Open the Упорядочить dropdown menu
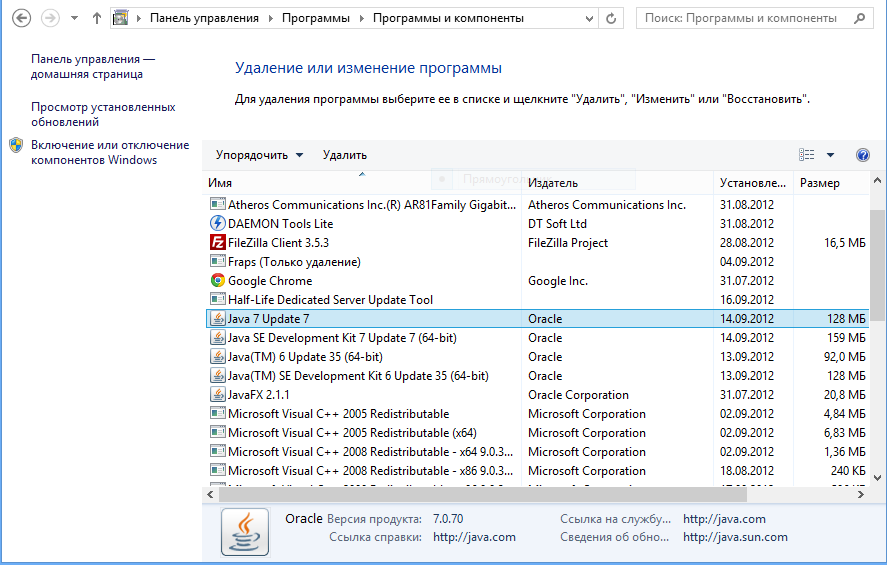887x565 pixels. (259, 155)
